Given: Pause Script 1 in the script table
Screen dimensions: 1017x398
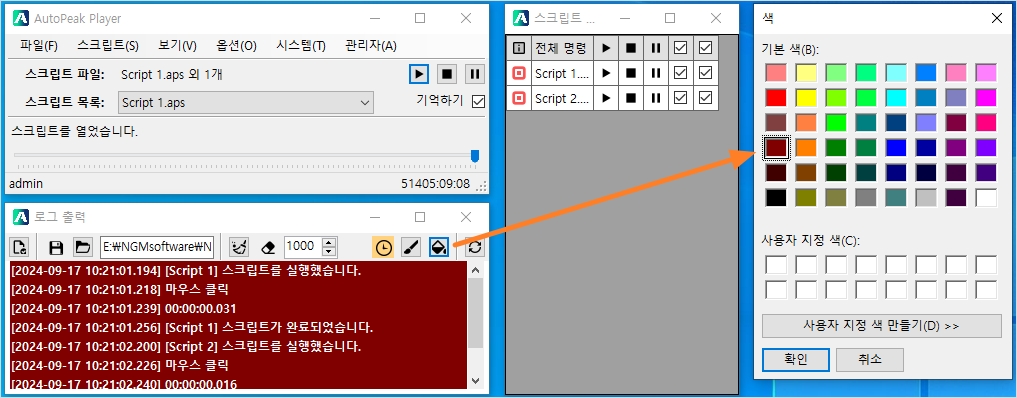Looking at the screenshot, I should coord(656,73).
